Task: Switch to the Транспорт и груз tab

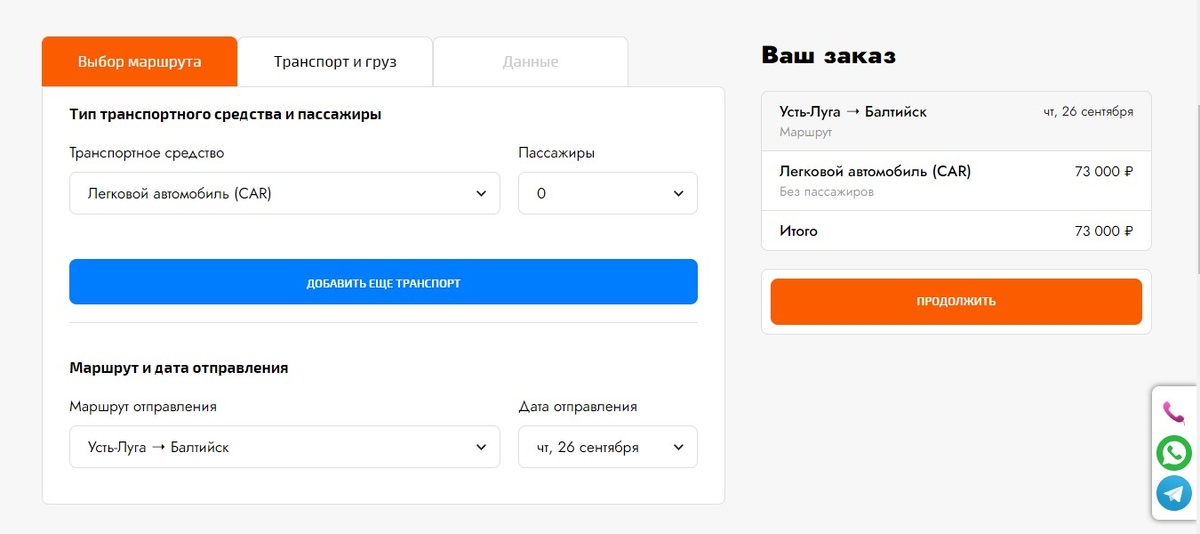Action: 335,62
